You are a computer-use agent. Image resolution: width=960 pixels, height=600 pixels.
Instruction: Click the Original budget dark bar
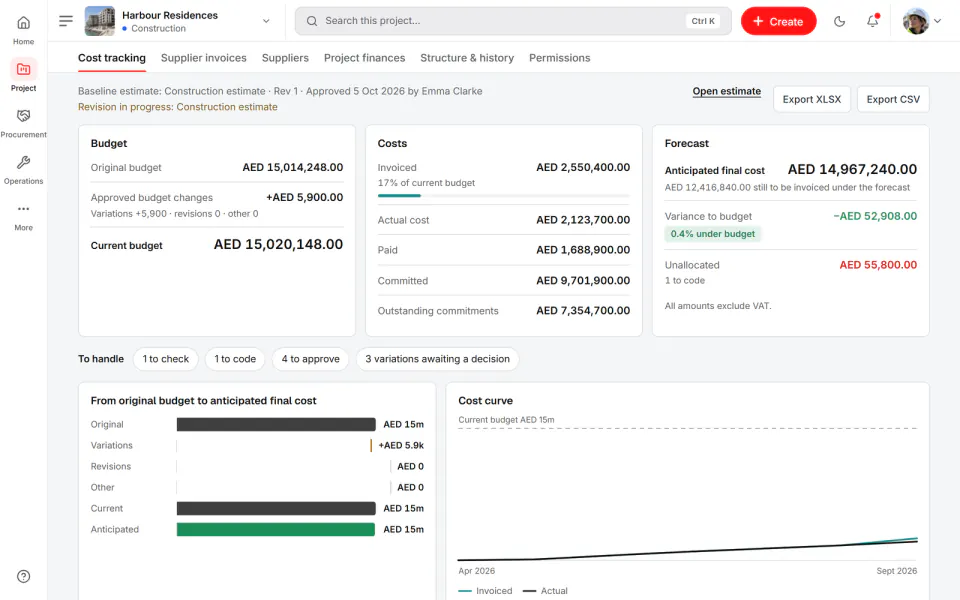coord(276,424)
